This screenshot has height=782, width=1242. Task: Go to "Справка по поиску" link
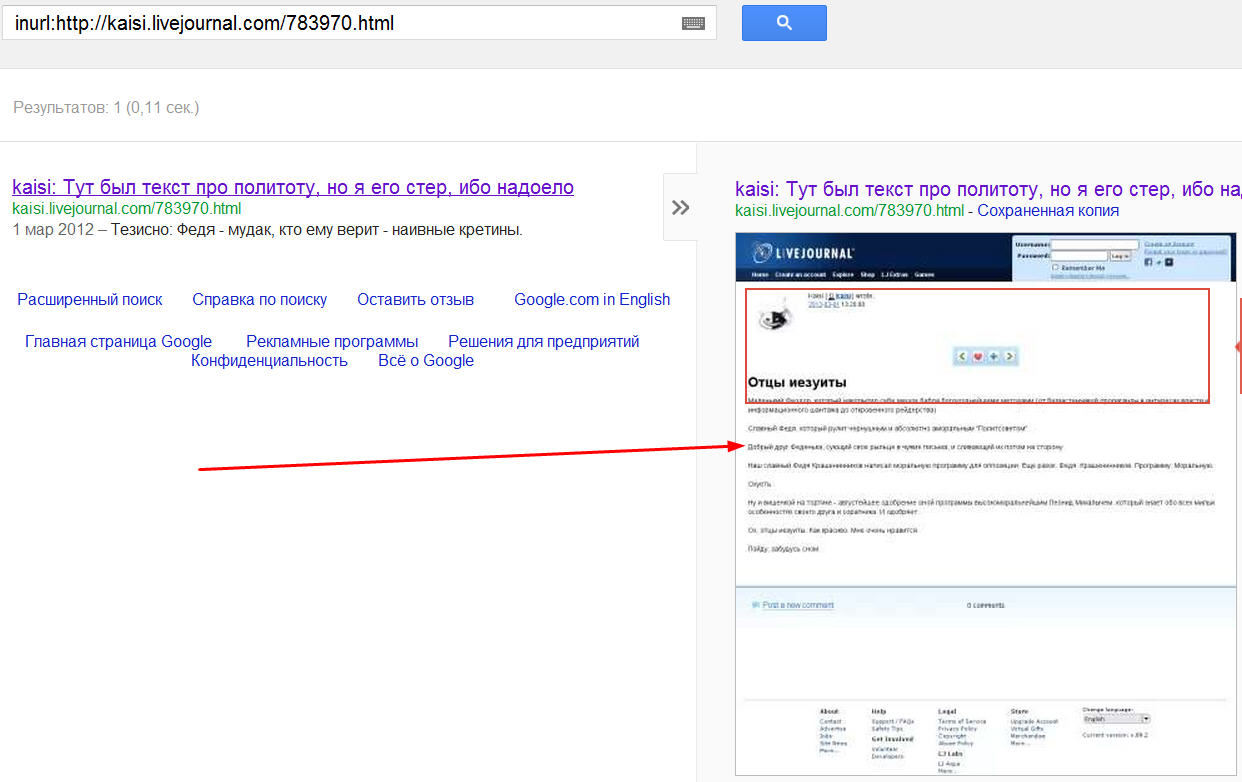click(260, 299)
